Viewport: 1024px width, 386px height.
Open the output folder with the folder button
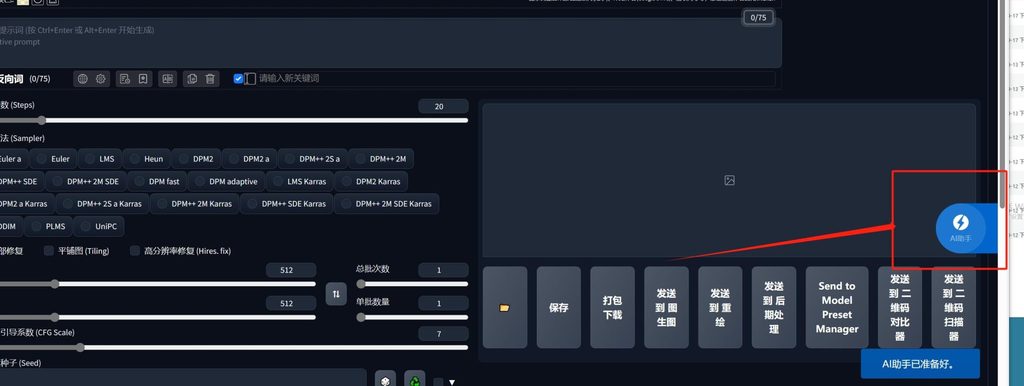[x=505, y=307]
